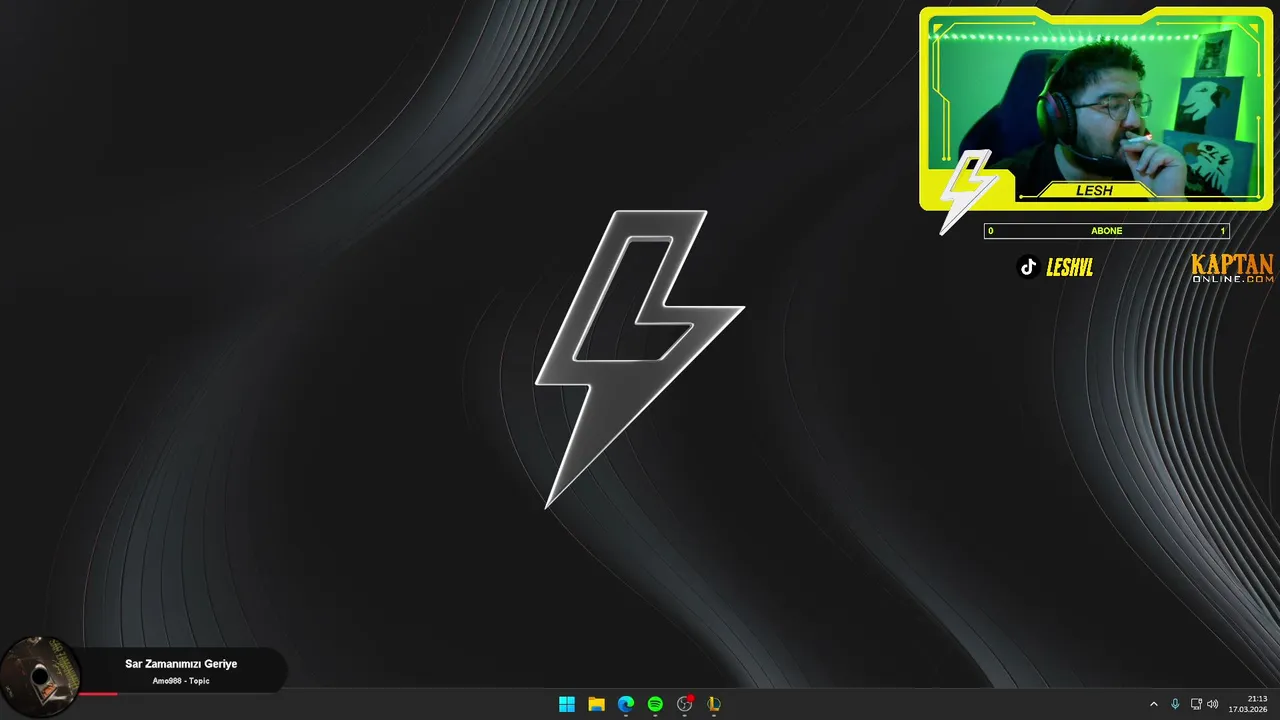The width and height of the screenshot is (1280, 720).
Task: Click the TikTok icon beside LESHVL
Action: pyautogui.click(x=1028, y=267)
